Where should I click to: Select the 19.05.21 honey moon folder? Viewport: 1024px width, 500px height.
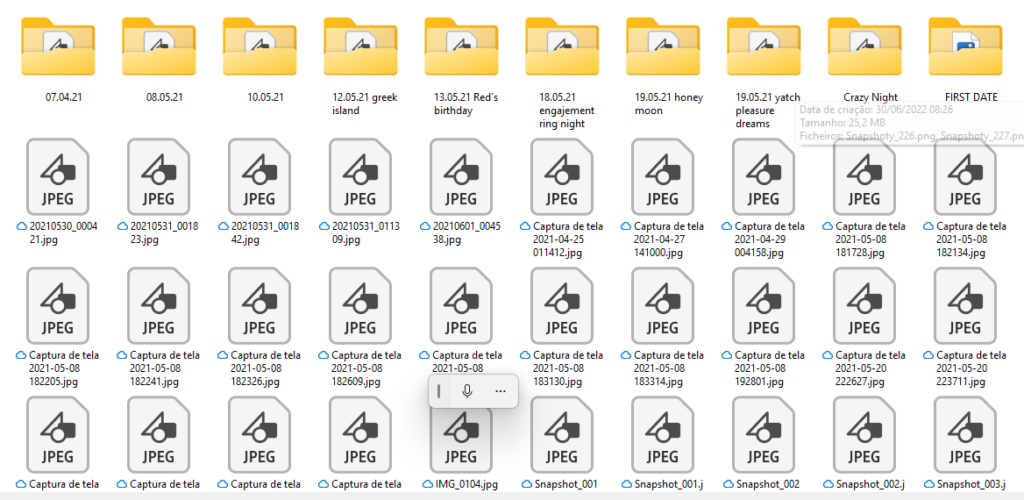point(664,46)
